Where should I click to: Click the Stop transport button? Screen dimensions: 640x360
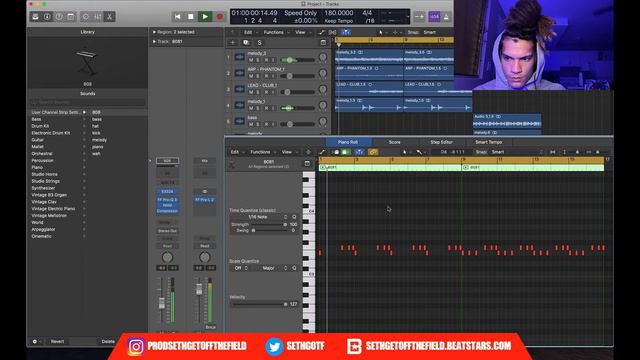pyautogui.click(x=191, y=17)
